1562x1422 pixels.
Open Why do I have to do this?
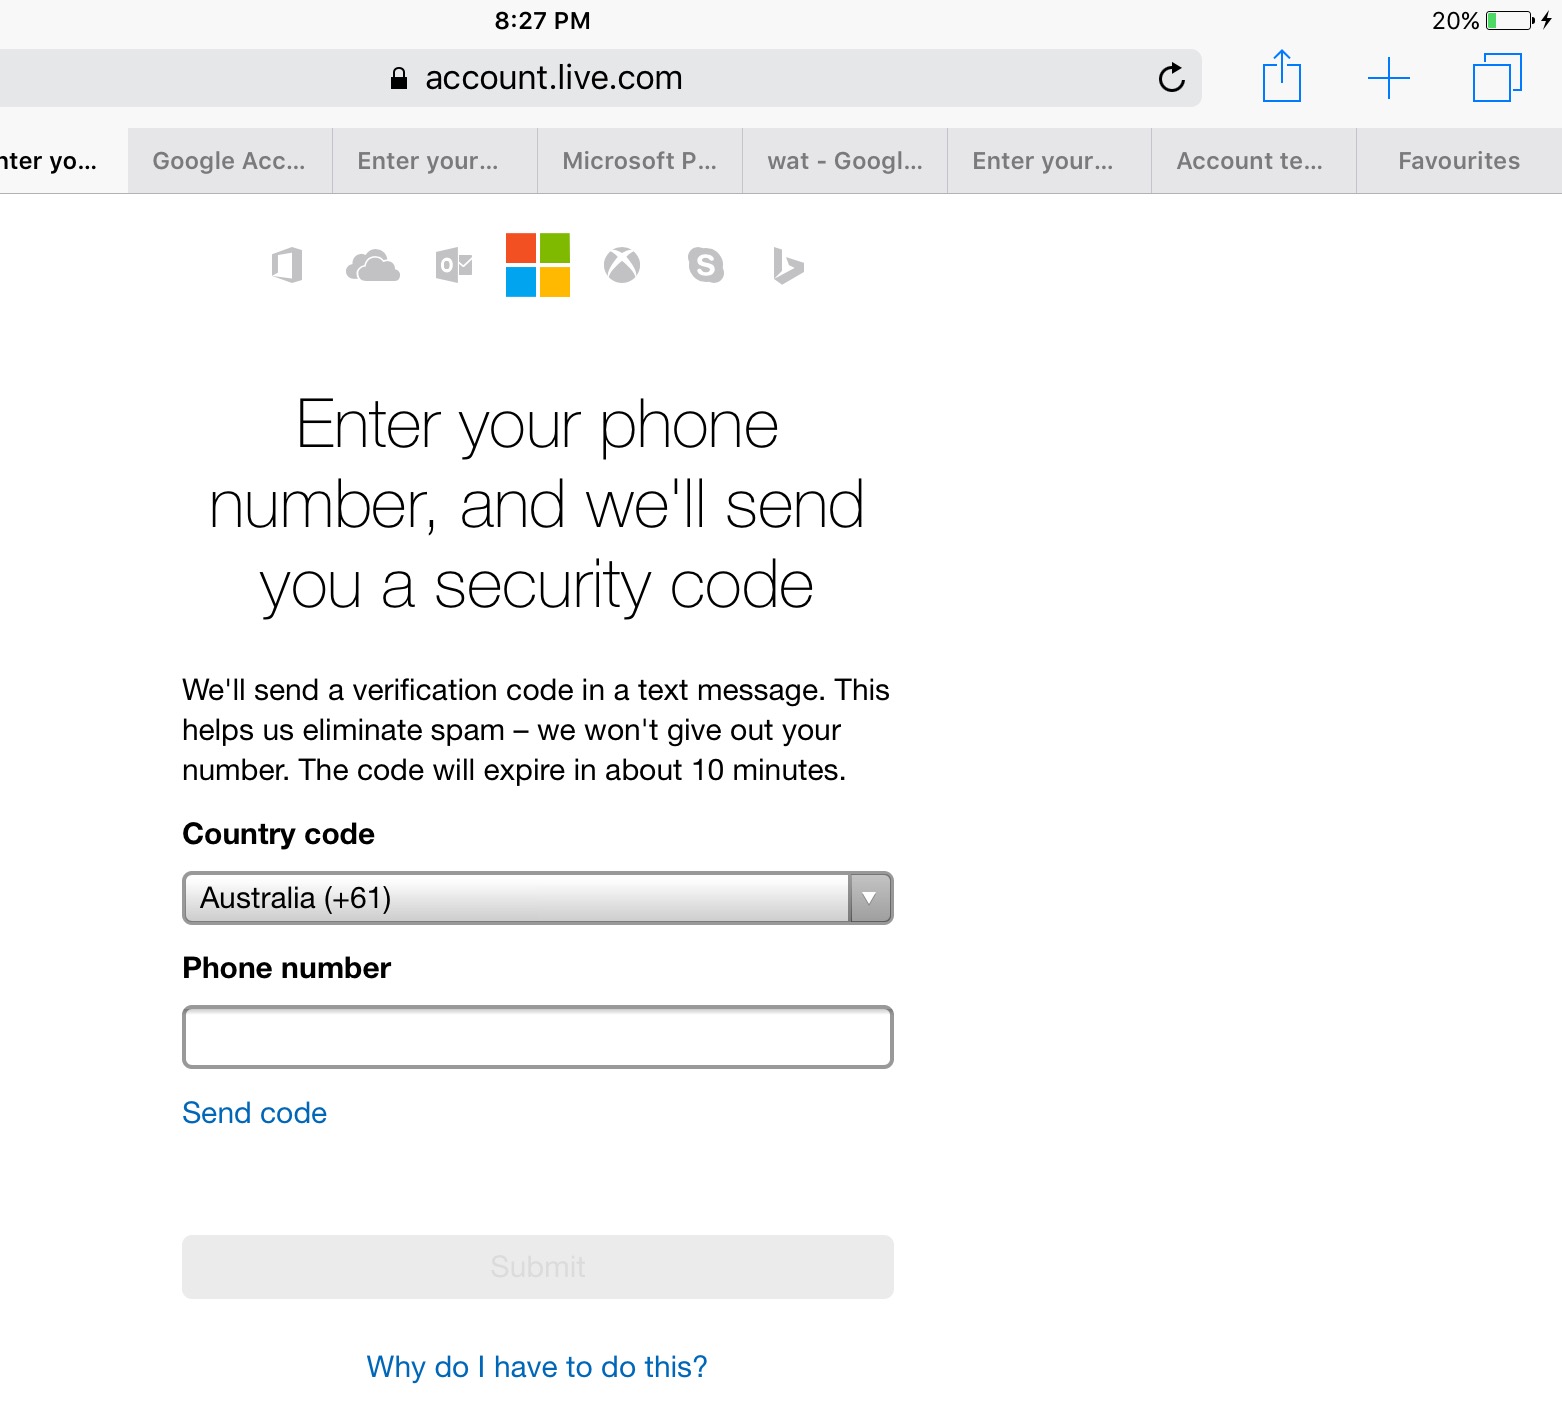click(x=537, y=1367)
